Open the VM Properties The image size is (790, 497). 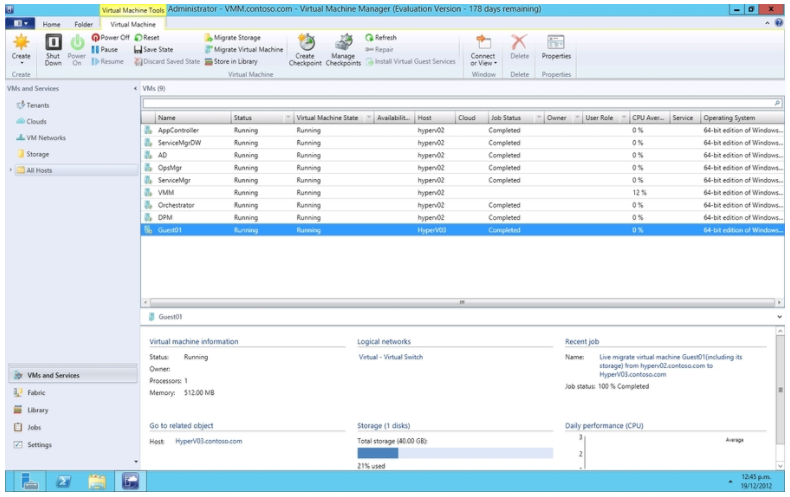(556, 47)
